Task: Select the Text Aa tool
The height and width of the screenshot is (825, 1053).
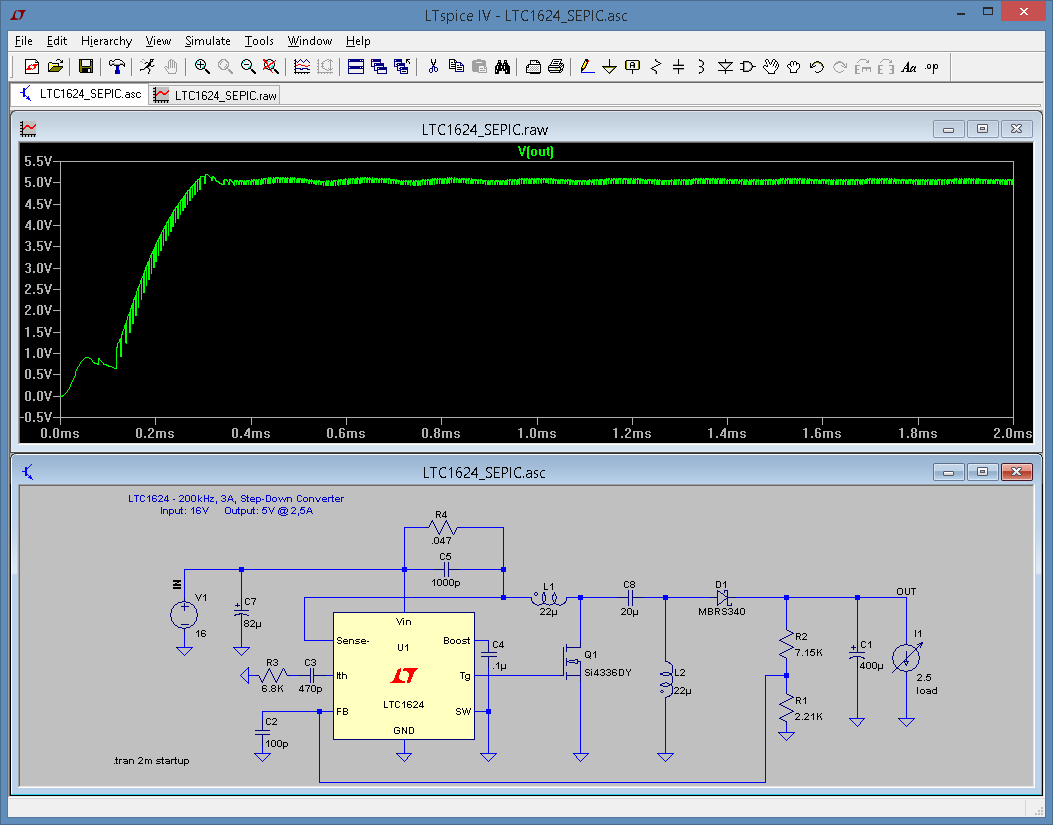Action: click(x=909, y=67)
